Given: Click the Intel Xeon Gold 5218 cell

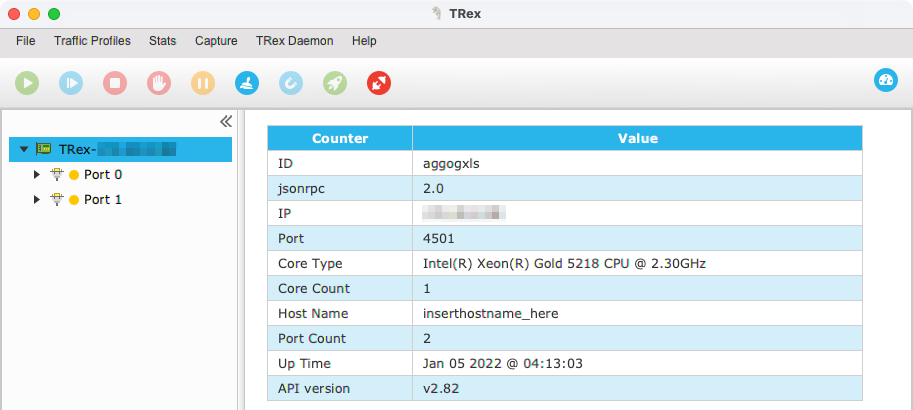Looking at the screenshot, I should pos(638,263).
